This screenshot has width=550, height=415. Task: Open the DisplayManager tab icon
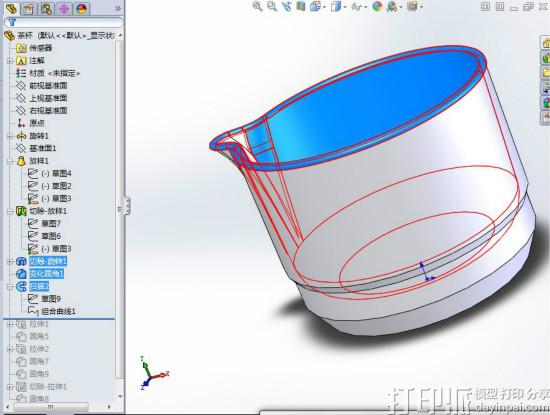tap(81, 9)
